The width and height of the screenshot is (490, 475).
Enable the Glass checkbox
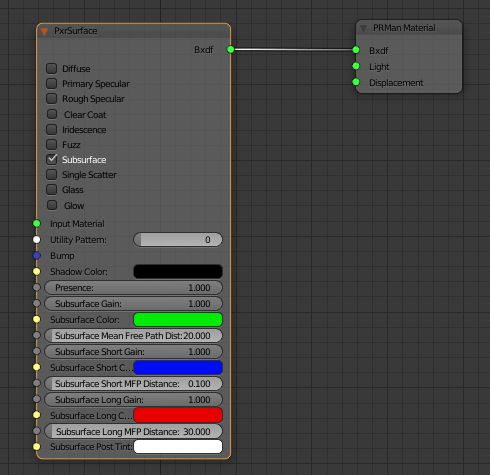pos(52,189)
